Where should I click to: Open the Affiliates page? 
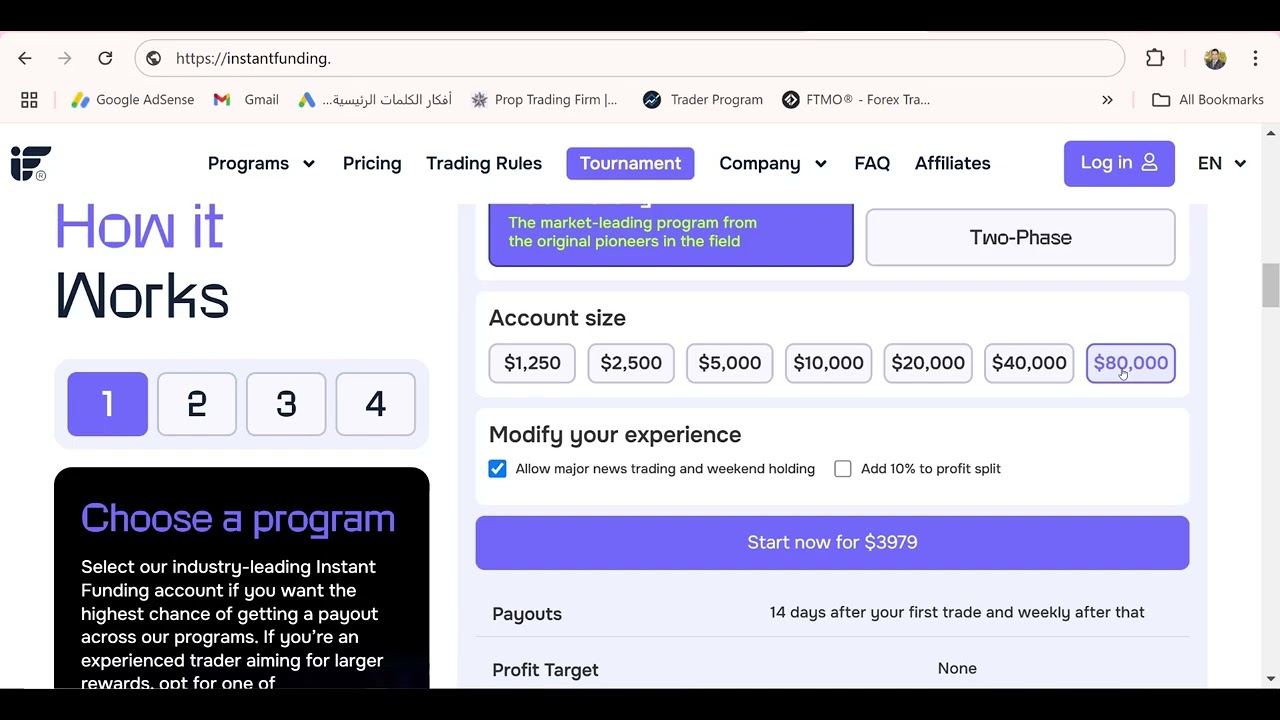953,163
